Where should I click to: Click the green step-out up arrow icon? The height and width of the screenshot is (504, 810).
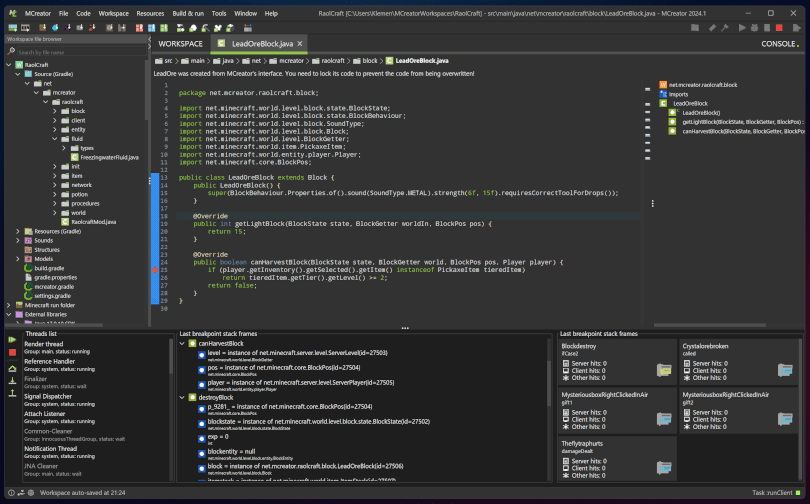click(x=12, y=393)
